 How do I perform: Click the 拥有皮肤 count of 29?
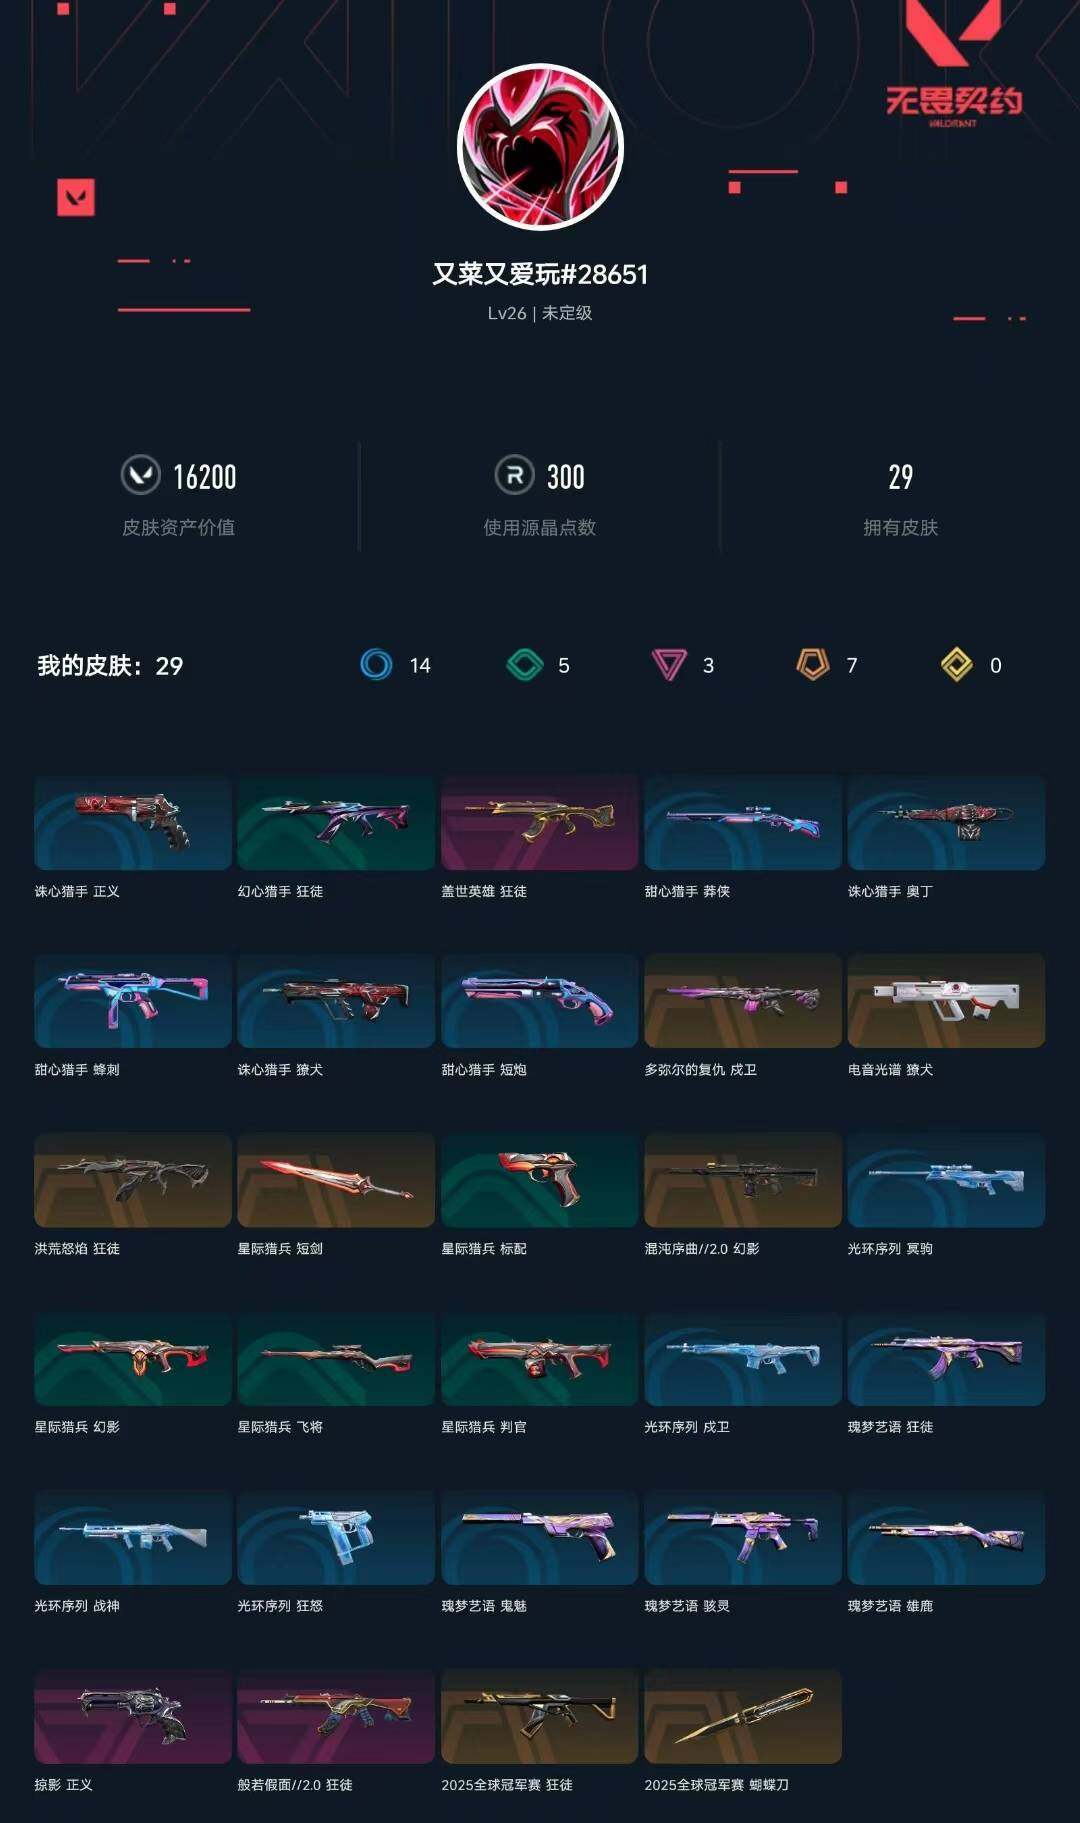click(901, 477)
